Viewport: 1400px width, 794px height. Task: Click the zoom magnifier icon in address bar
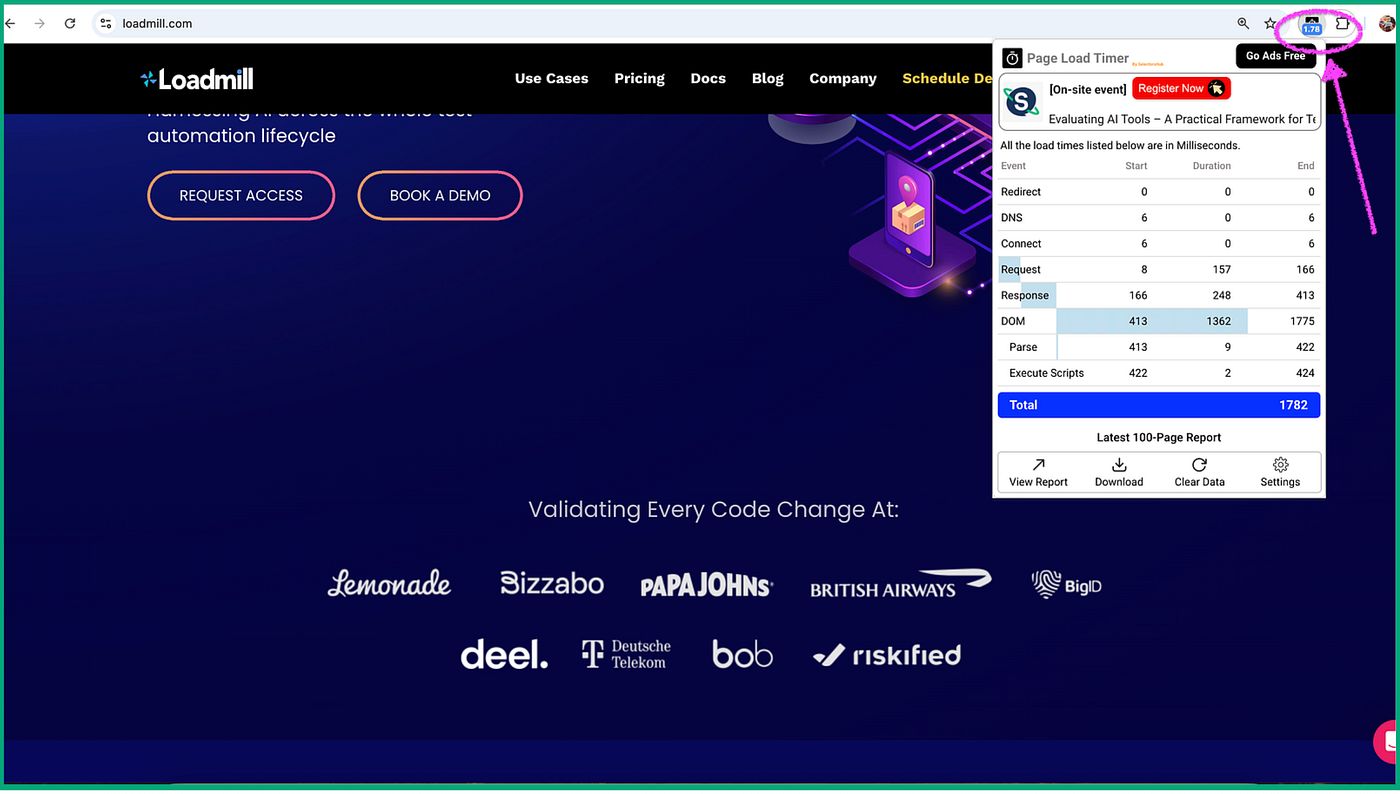point(1243,23)
